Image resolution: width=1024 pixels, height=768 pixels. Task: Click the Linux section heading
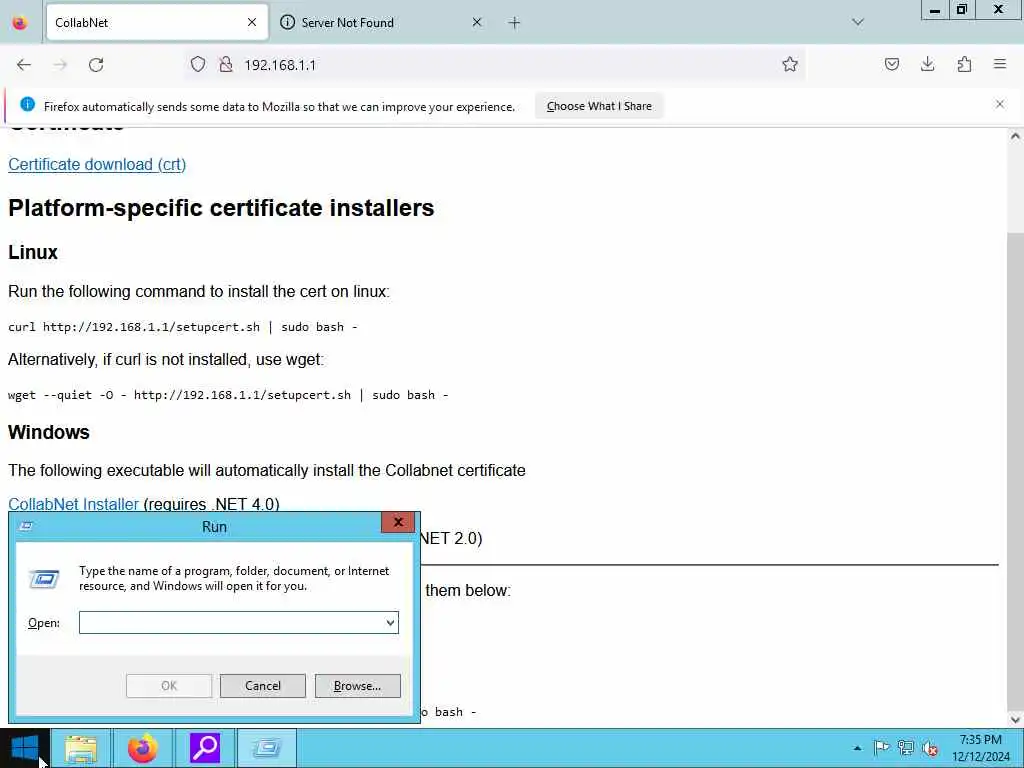33,252
